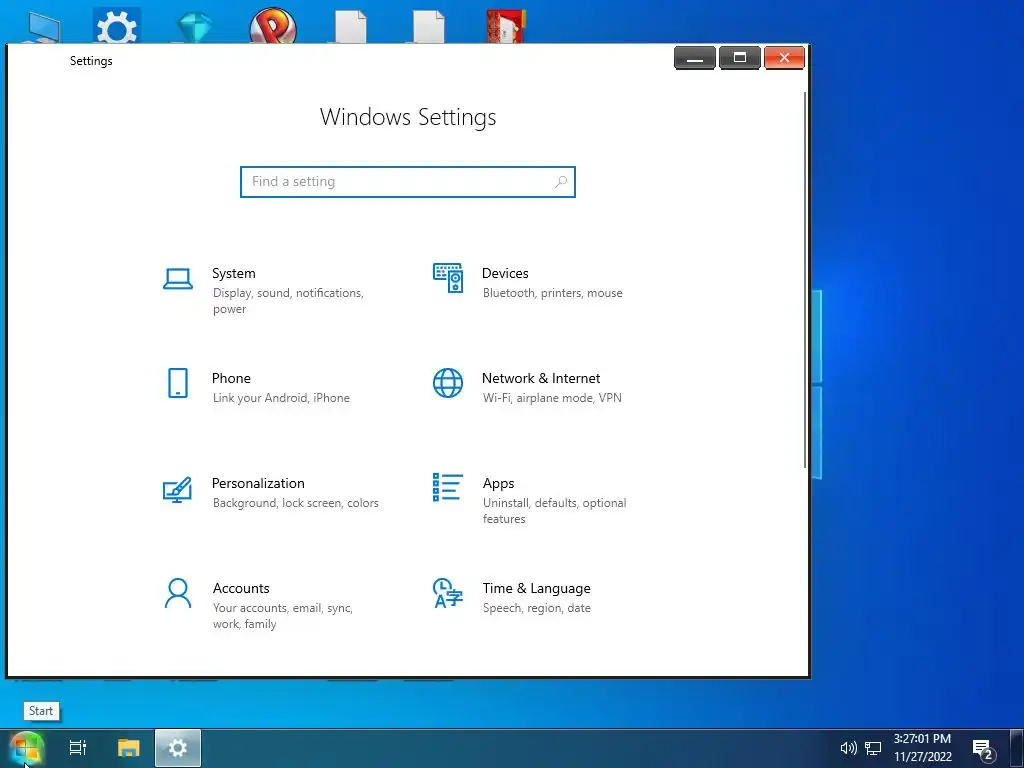Click the Settings window vertical scrollbar

pyautogui.click(x=805, y=280)
